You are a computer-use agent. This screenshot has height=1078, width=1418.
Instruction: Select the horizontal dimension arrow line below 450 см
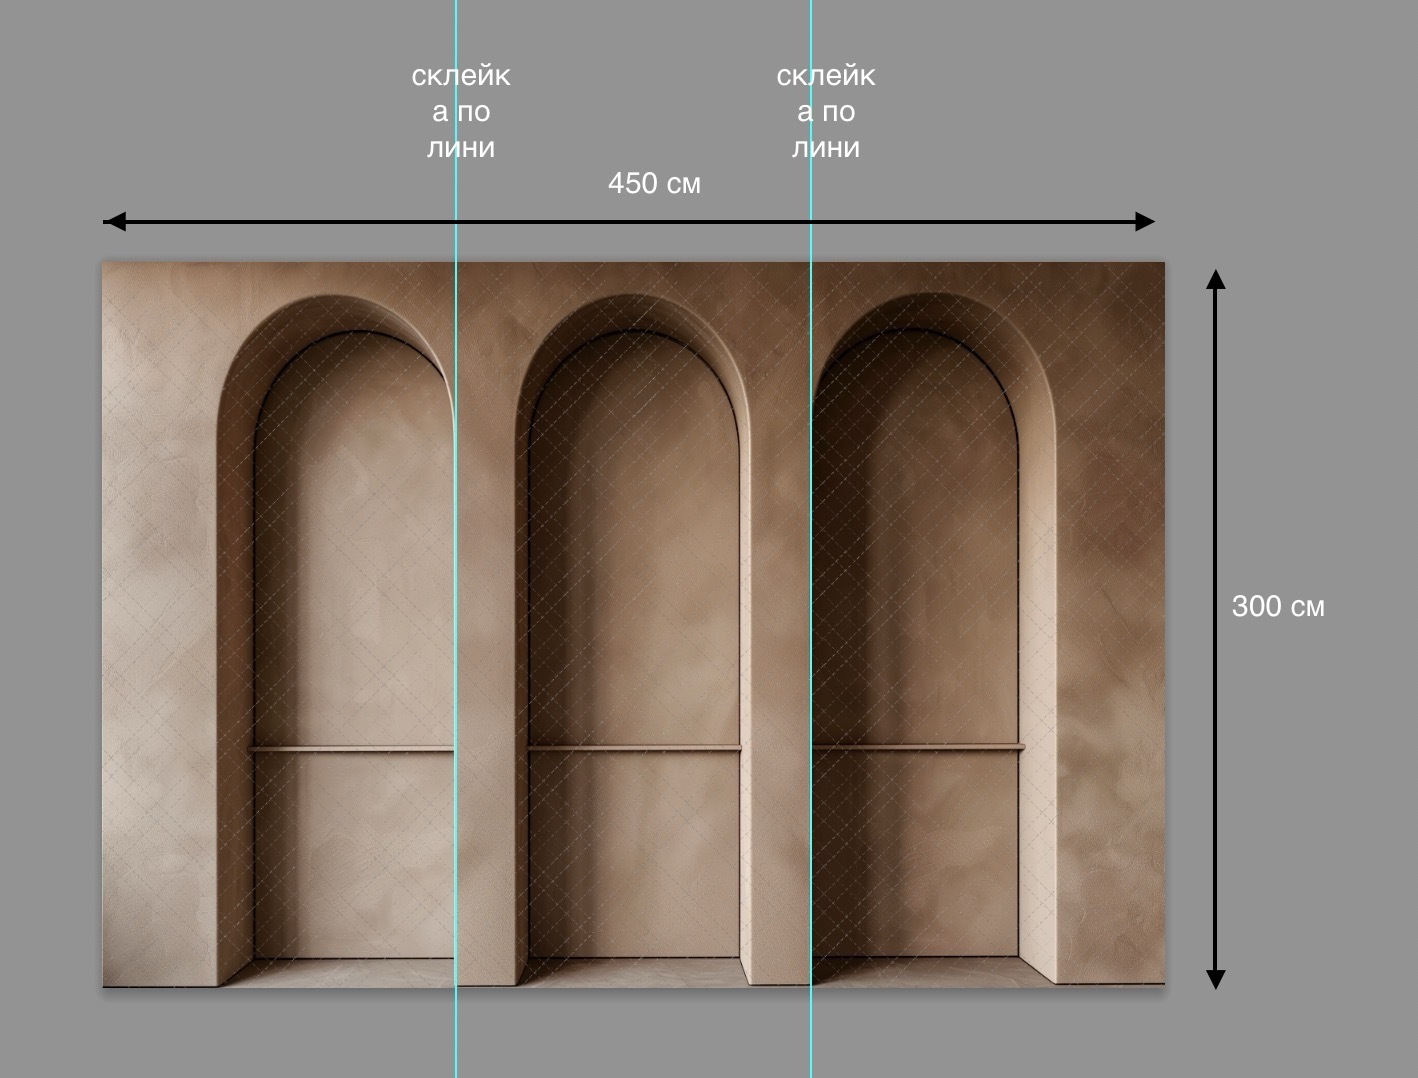coord(629,221)
